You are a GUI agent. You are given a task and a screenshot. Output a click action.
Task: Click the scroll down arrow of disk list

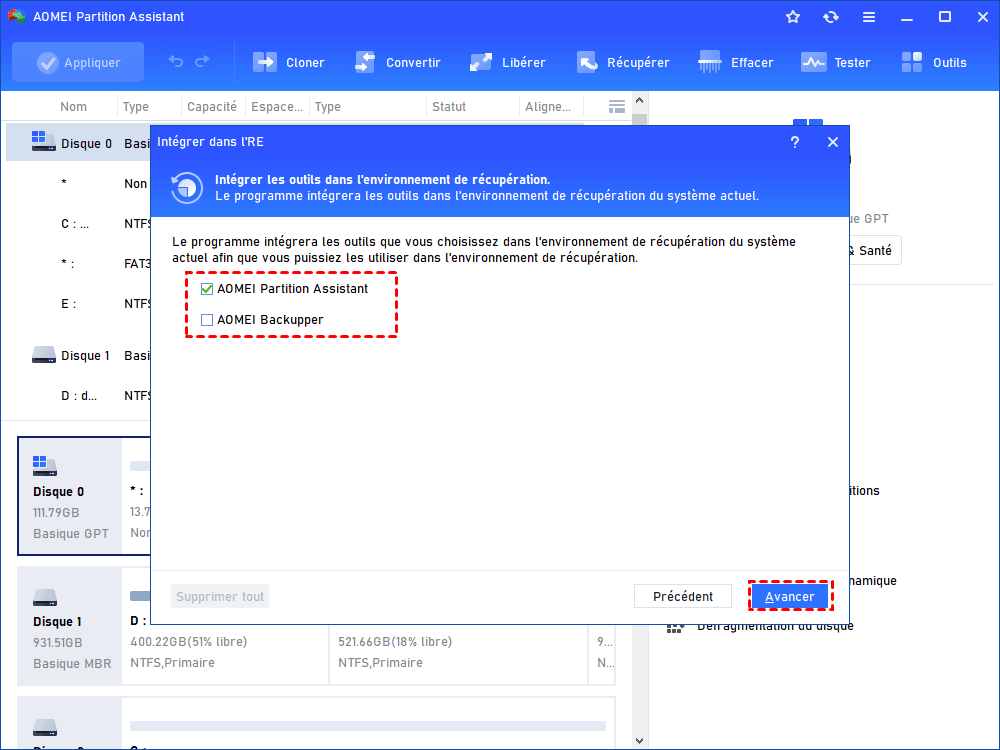click(640, 740)
